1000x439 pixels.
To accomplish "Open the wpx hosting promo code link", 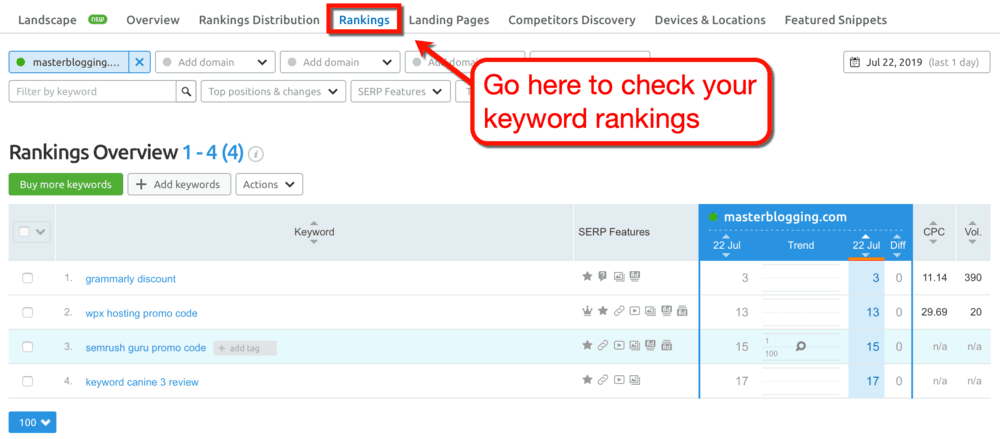I will 142,313.
